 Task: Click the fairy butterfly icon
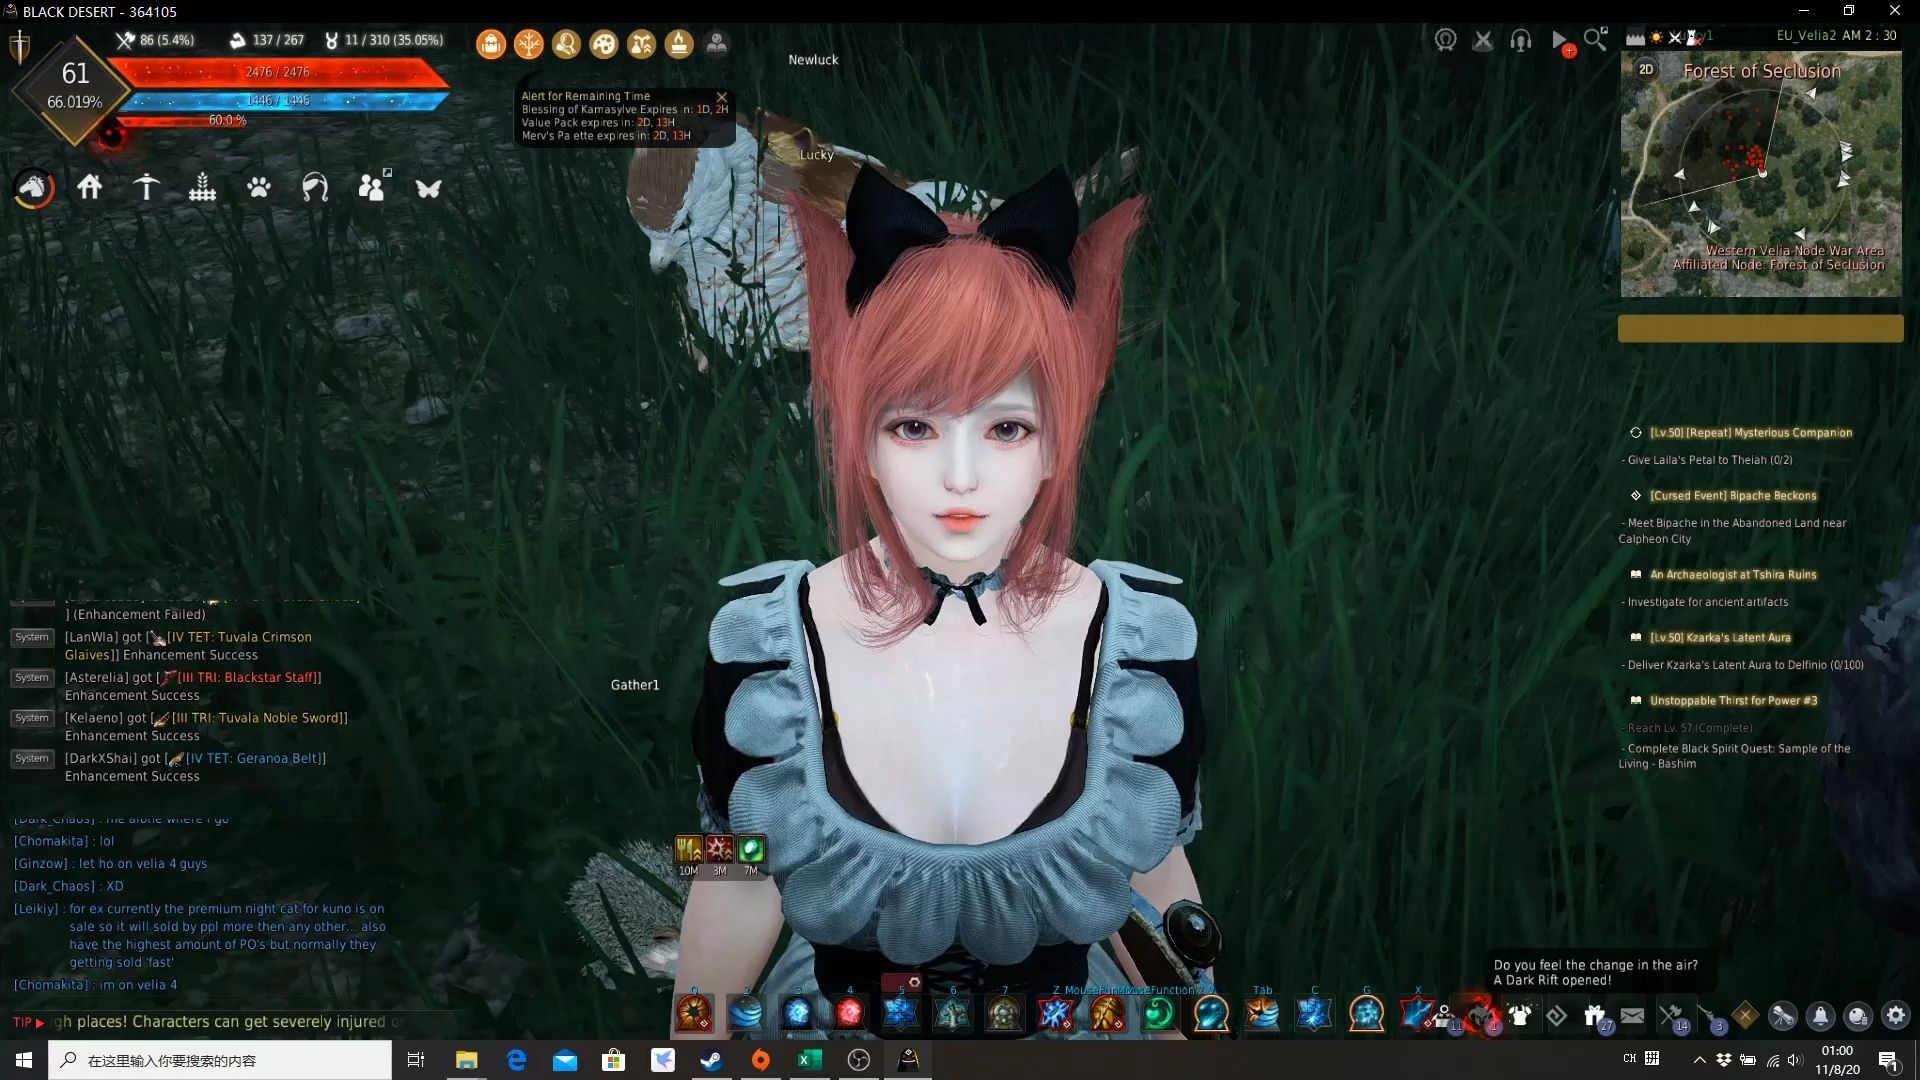pyautogui.click(x=428, y=188)
